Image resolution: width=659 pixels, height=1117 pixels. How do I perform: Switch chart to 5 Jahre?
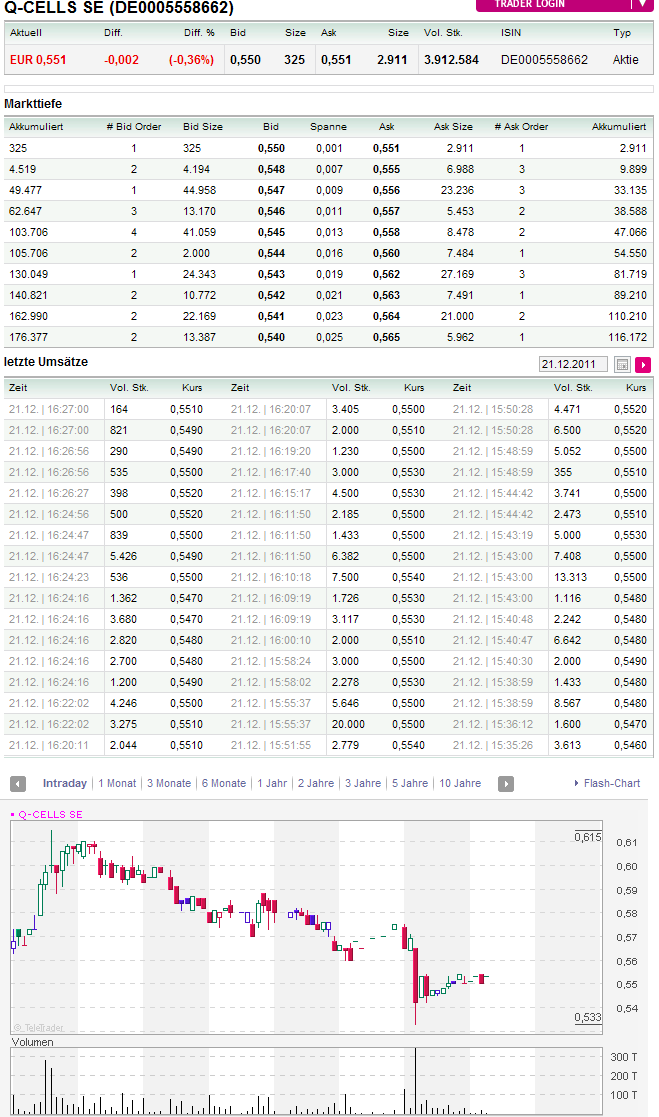[410, 783]
